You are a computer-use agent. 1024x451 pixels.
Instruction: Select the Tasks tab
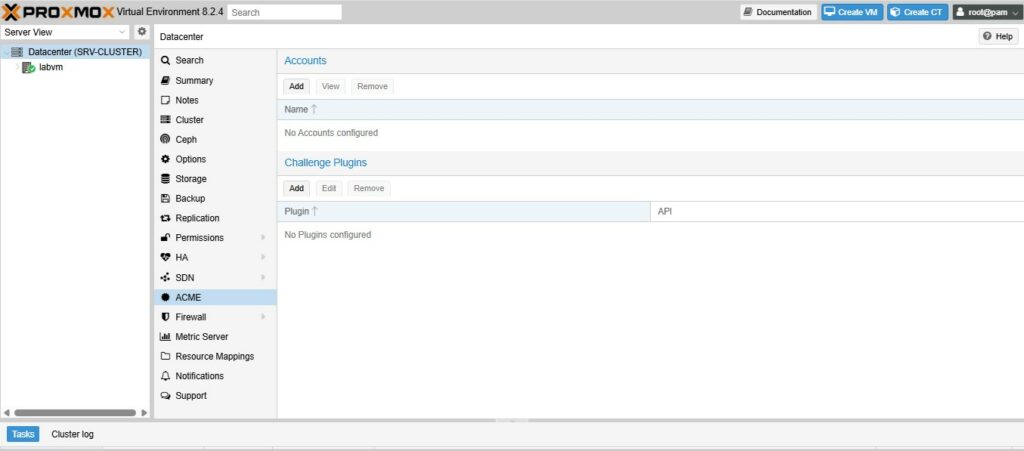click(23, 435)
